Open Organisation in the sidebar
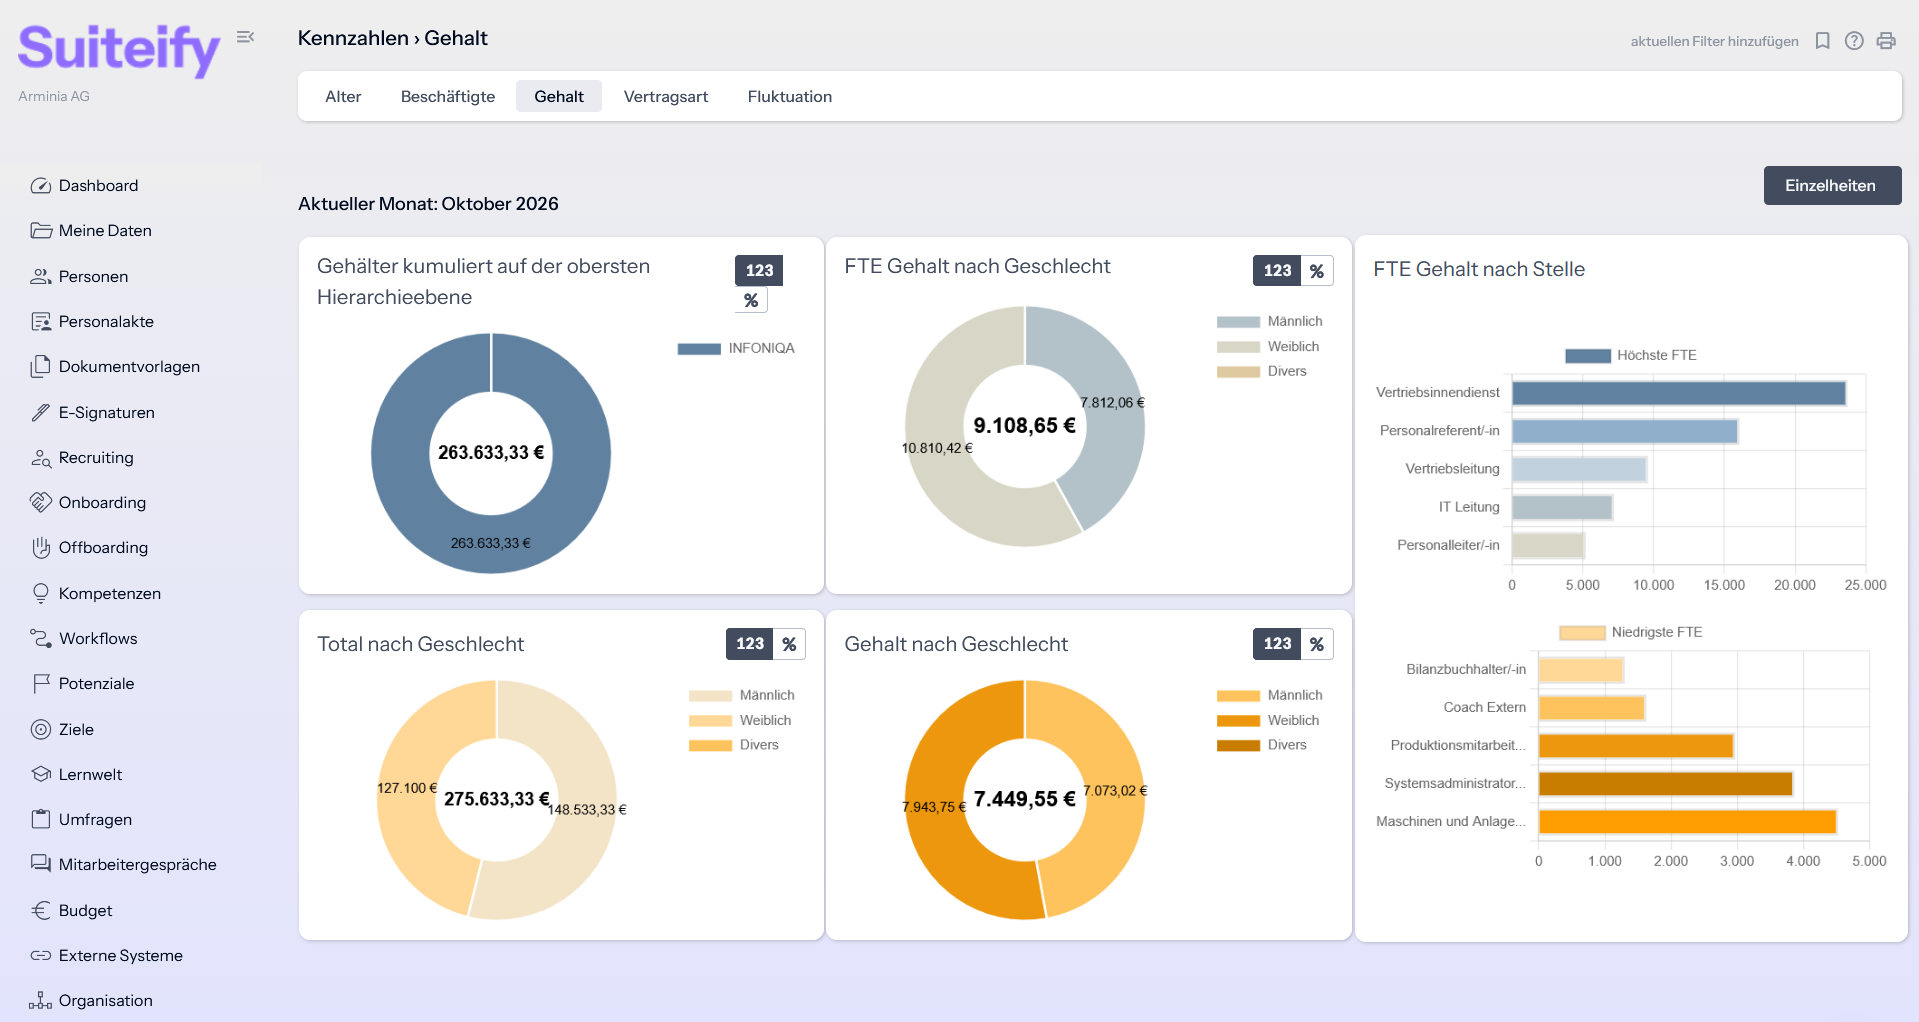Screen dimensions: 1919x1022 (105, 1000)
